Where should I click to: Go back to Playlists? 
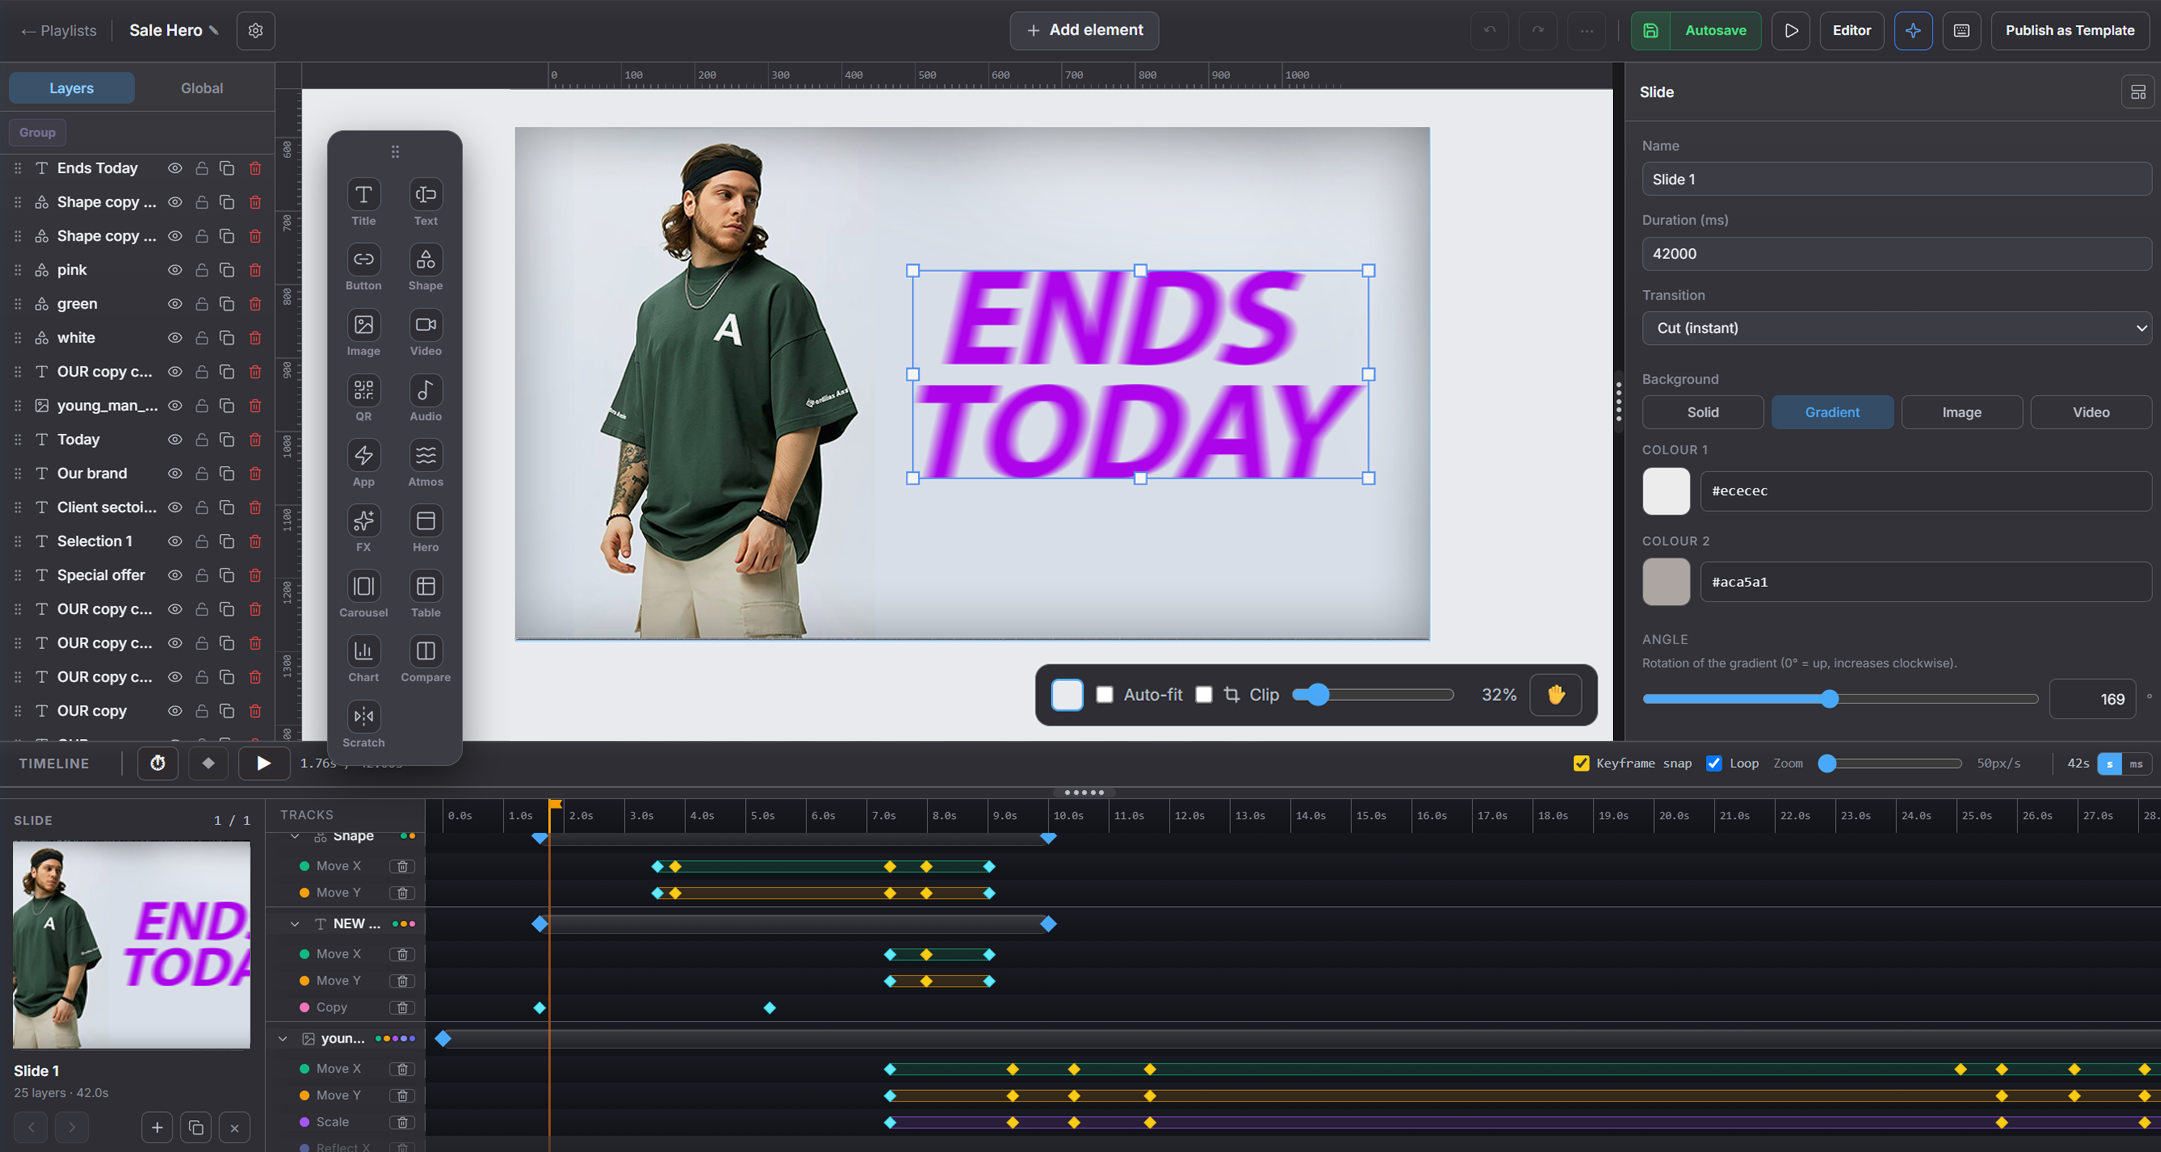(59, 31)
